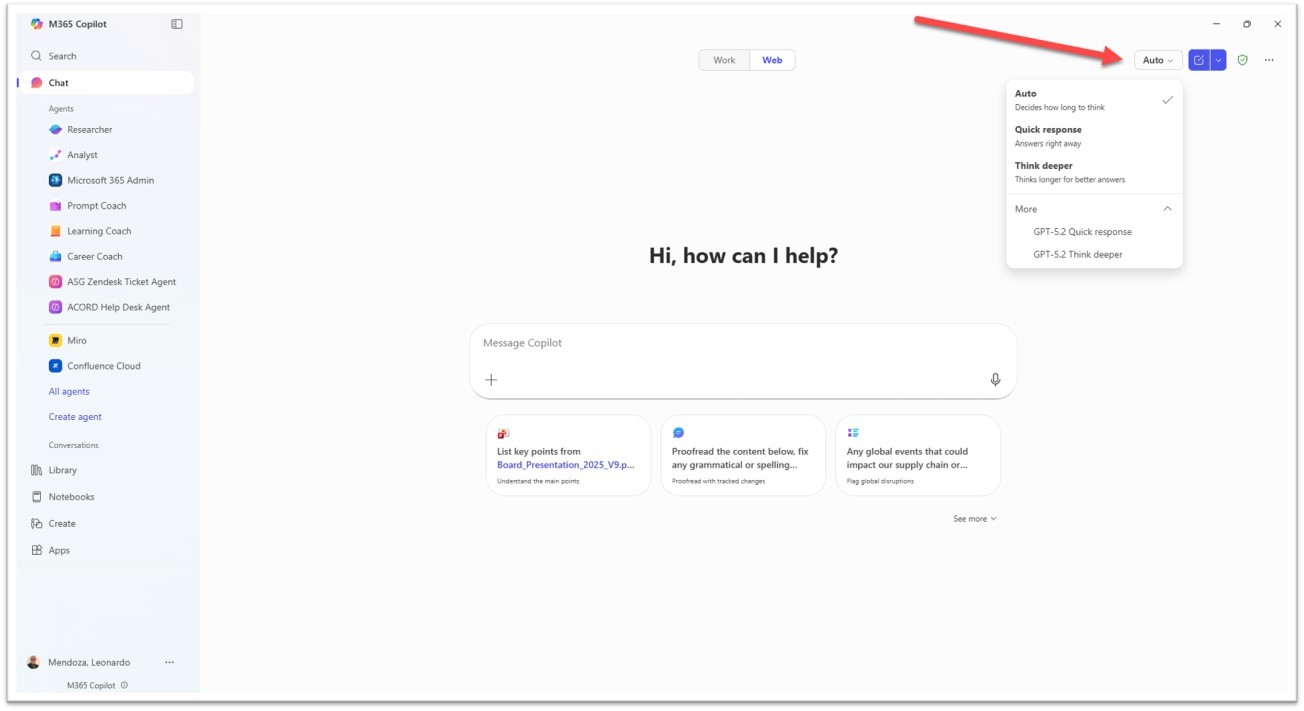The image size is (1304, 711).
Task: Collapse the More section in model menu
Action: click(1167, 209)
